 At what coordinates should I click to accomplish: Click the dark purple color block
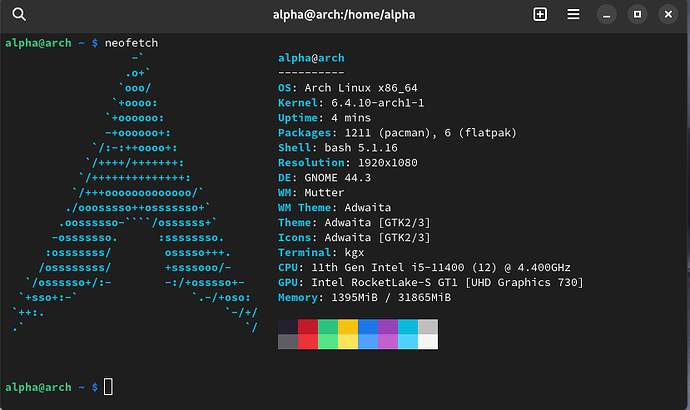[x=388, y=327]
